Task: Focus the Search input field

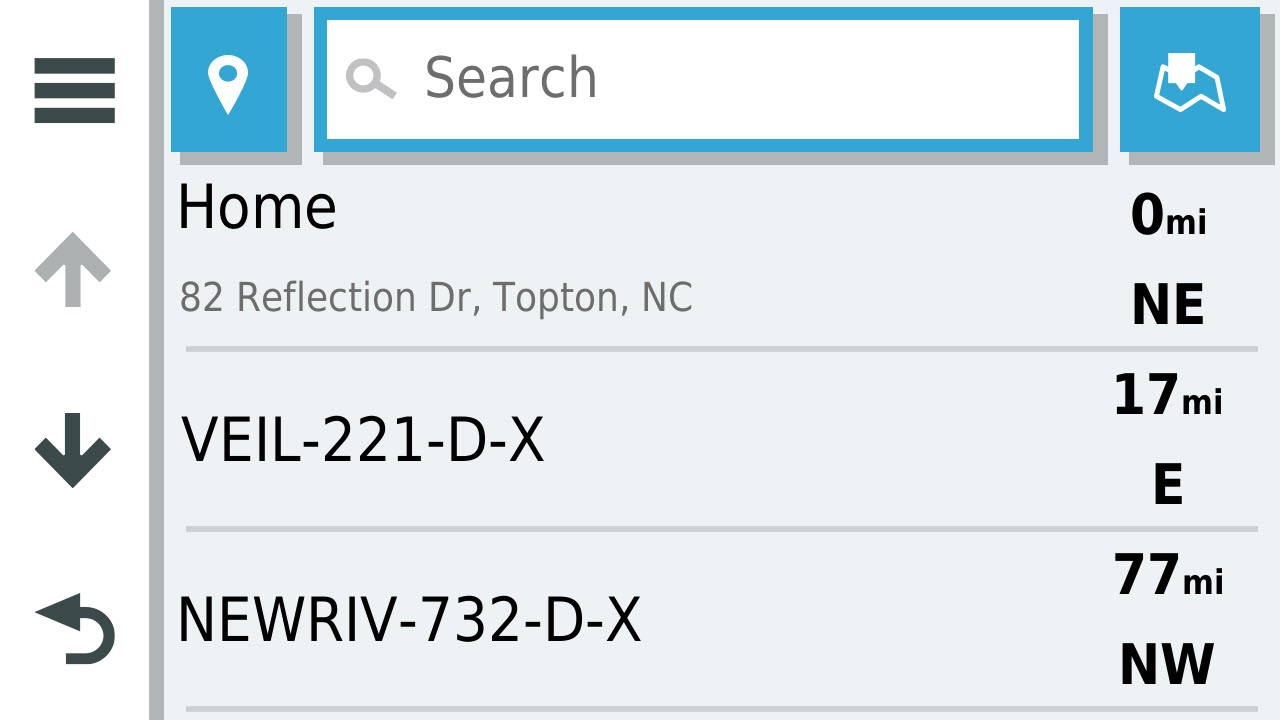Action: (x=703, y=79)
